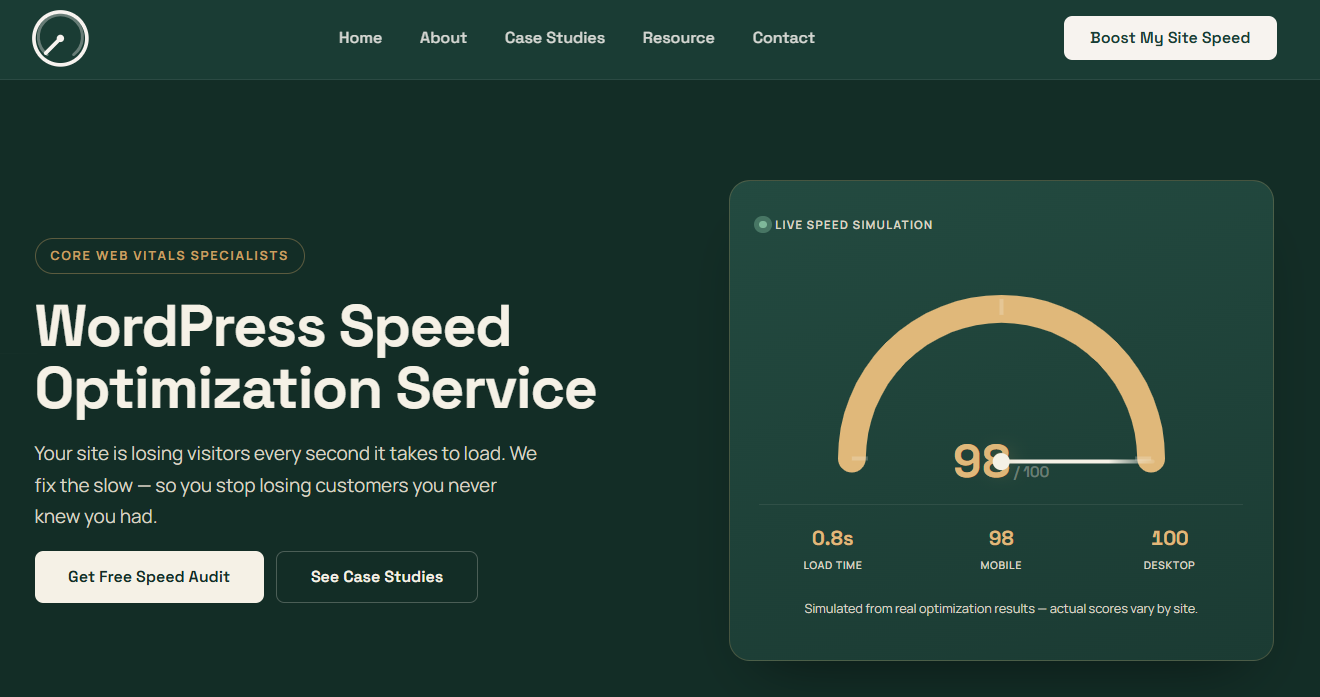Click the live simulation status dot
Image resolution: width=1320 pixels, height=697 pixels.
pyautogui.click(x=762, y=225)
